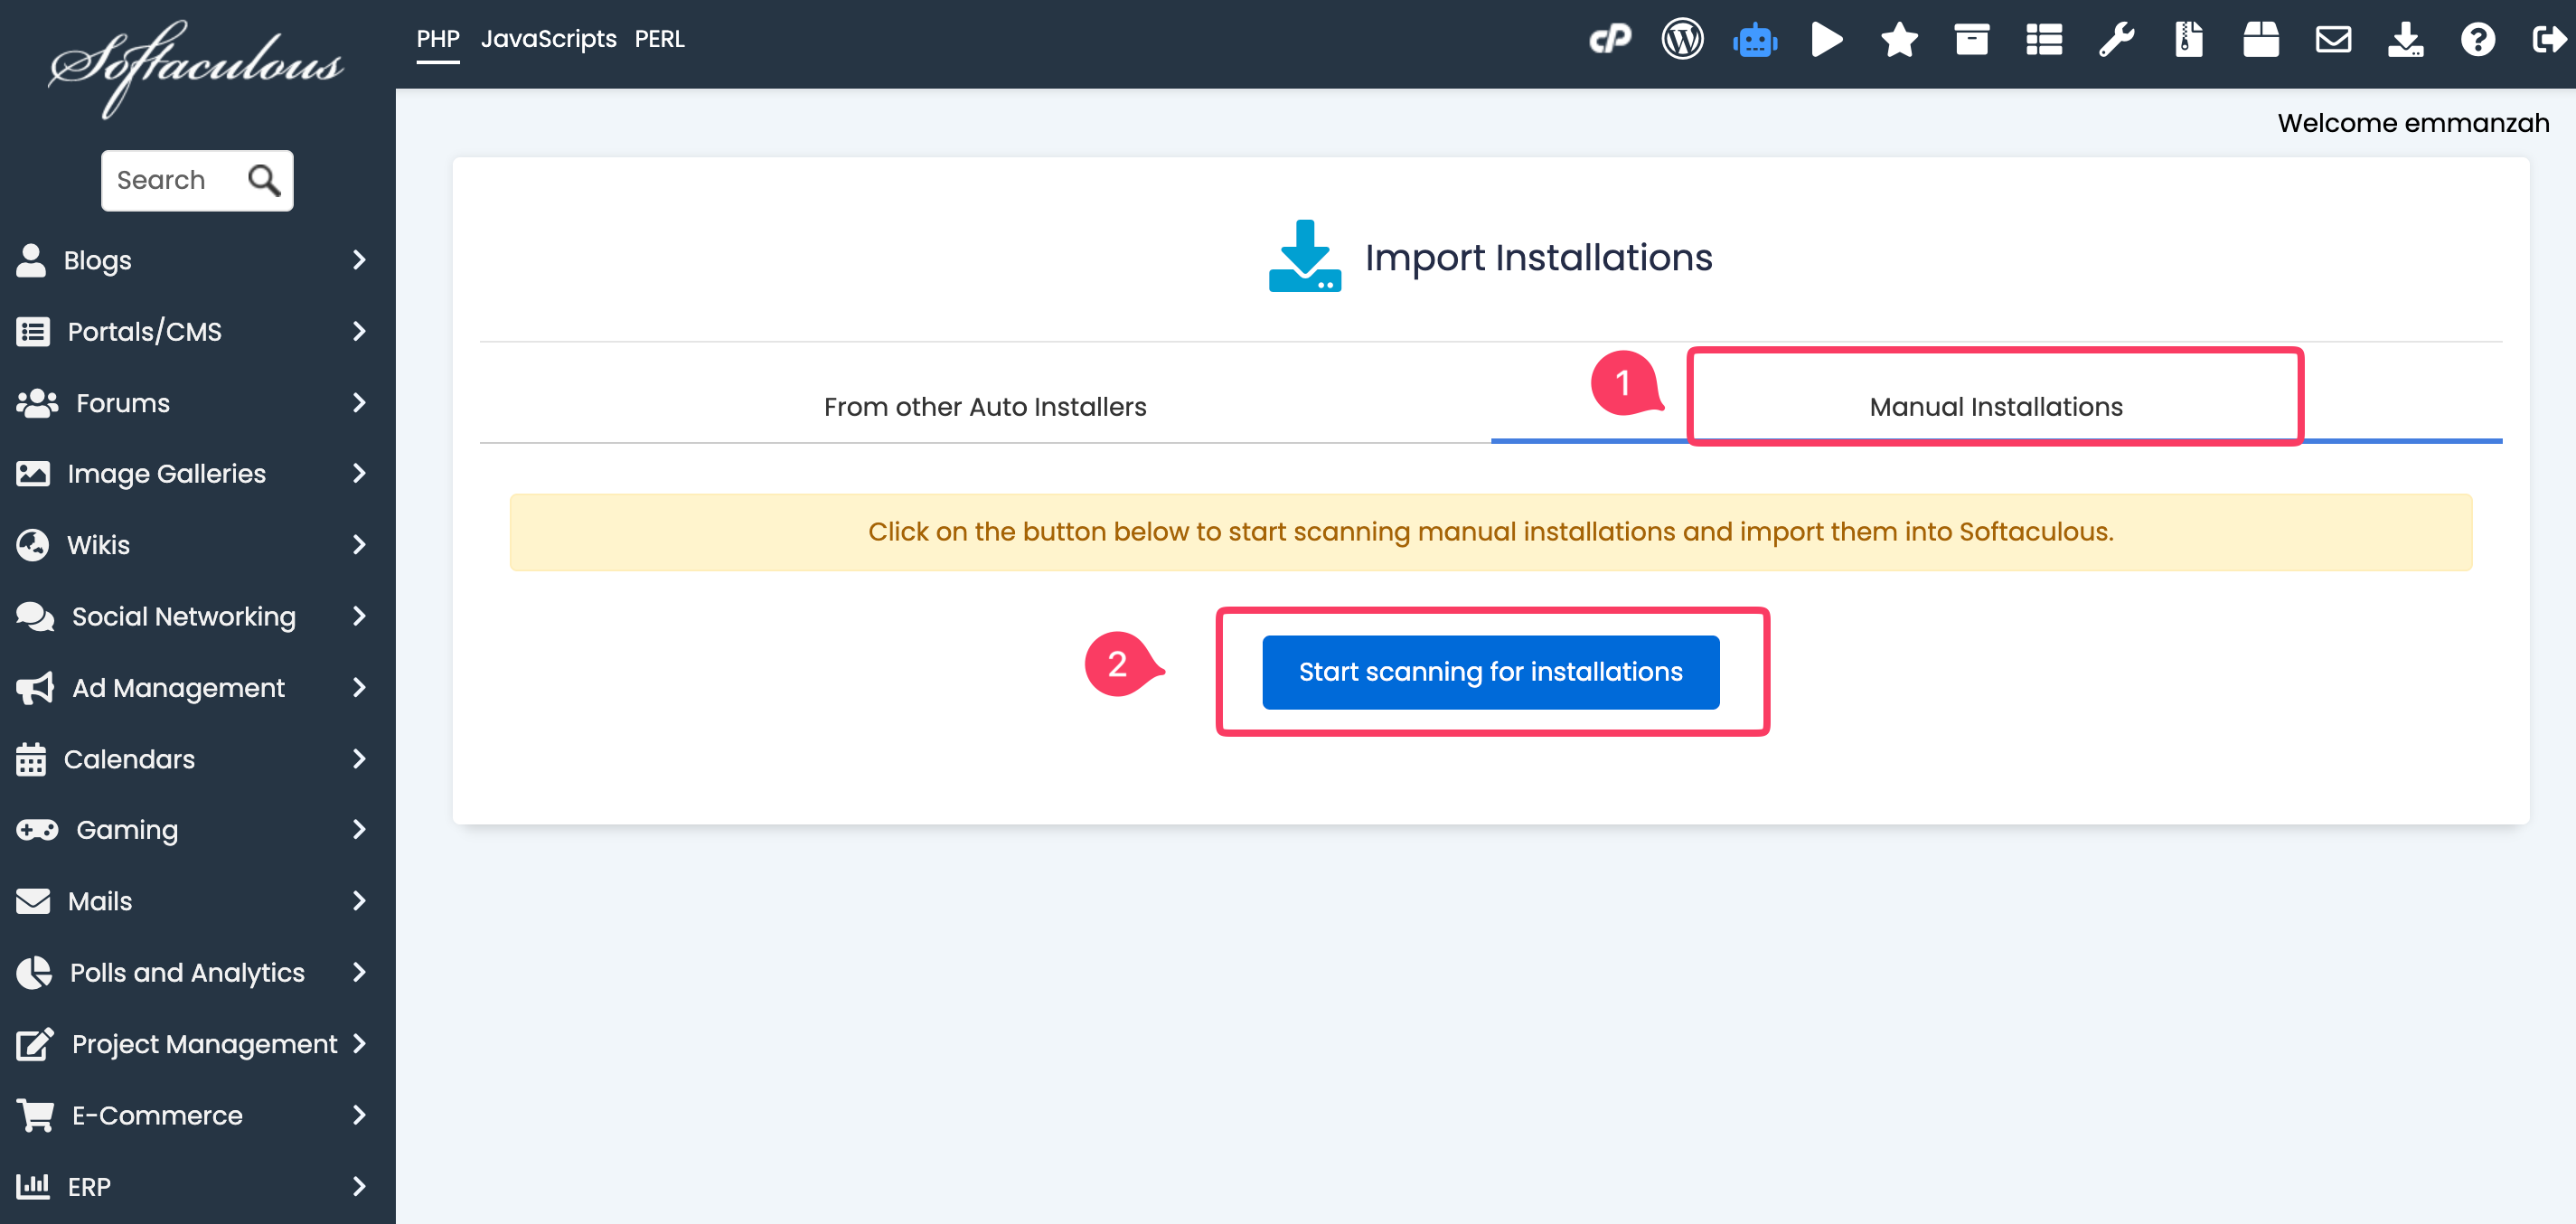Image resolution: width=2576 pixels, height=1224 pixels.
Task: Expand the Ad Management category chevron
Action: [359, 688]
